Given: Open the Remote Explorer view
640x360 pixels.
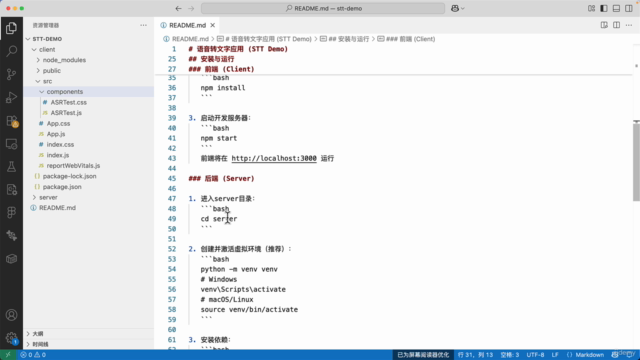Looking at the screenshot, I should pos(11,144).
